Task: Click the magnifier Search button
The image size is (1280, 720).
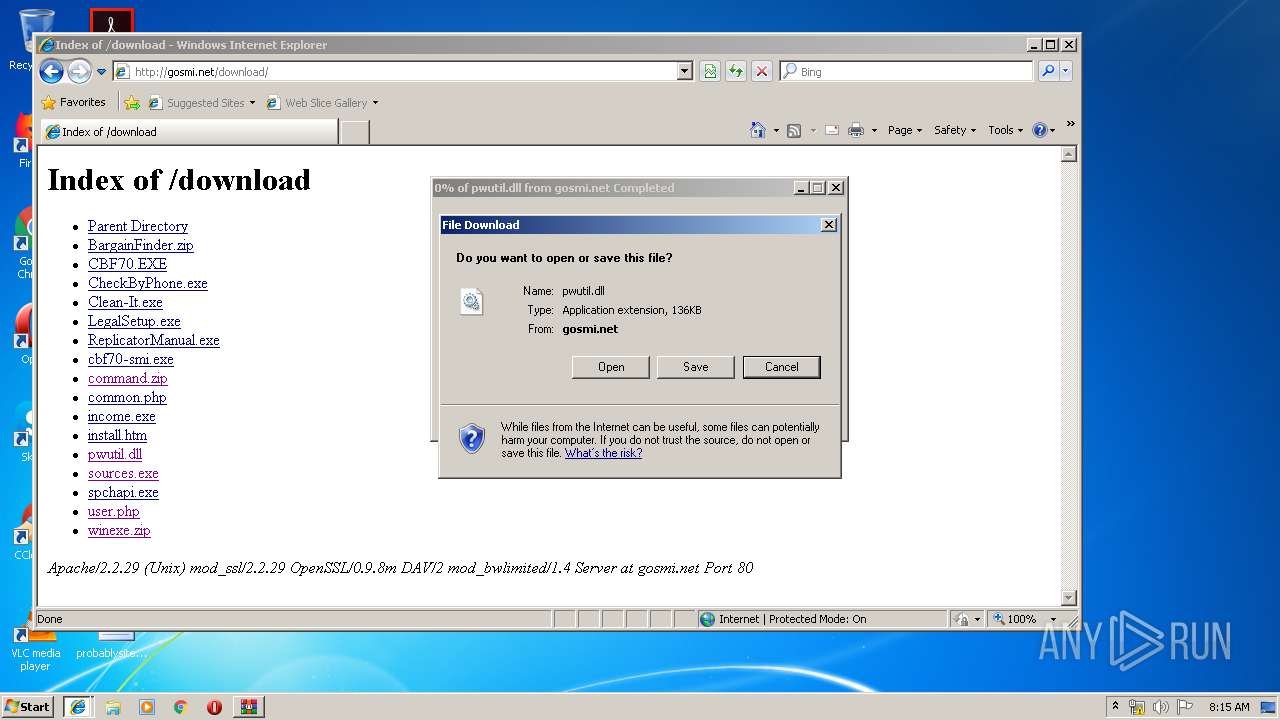Action: (1047, 71)
